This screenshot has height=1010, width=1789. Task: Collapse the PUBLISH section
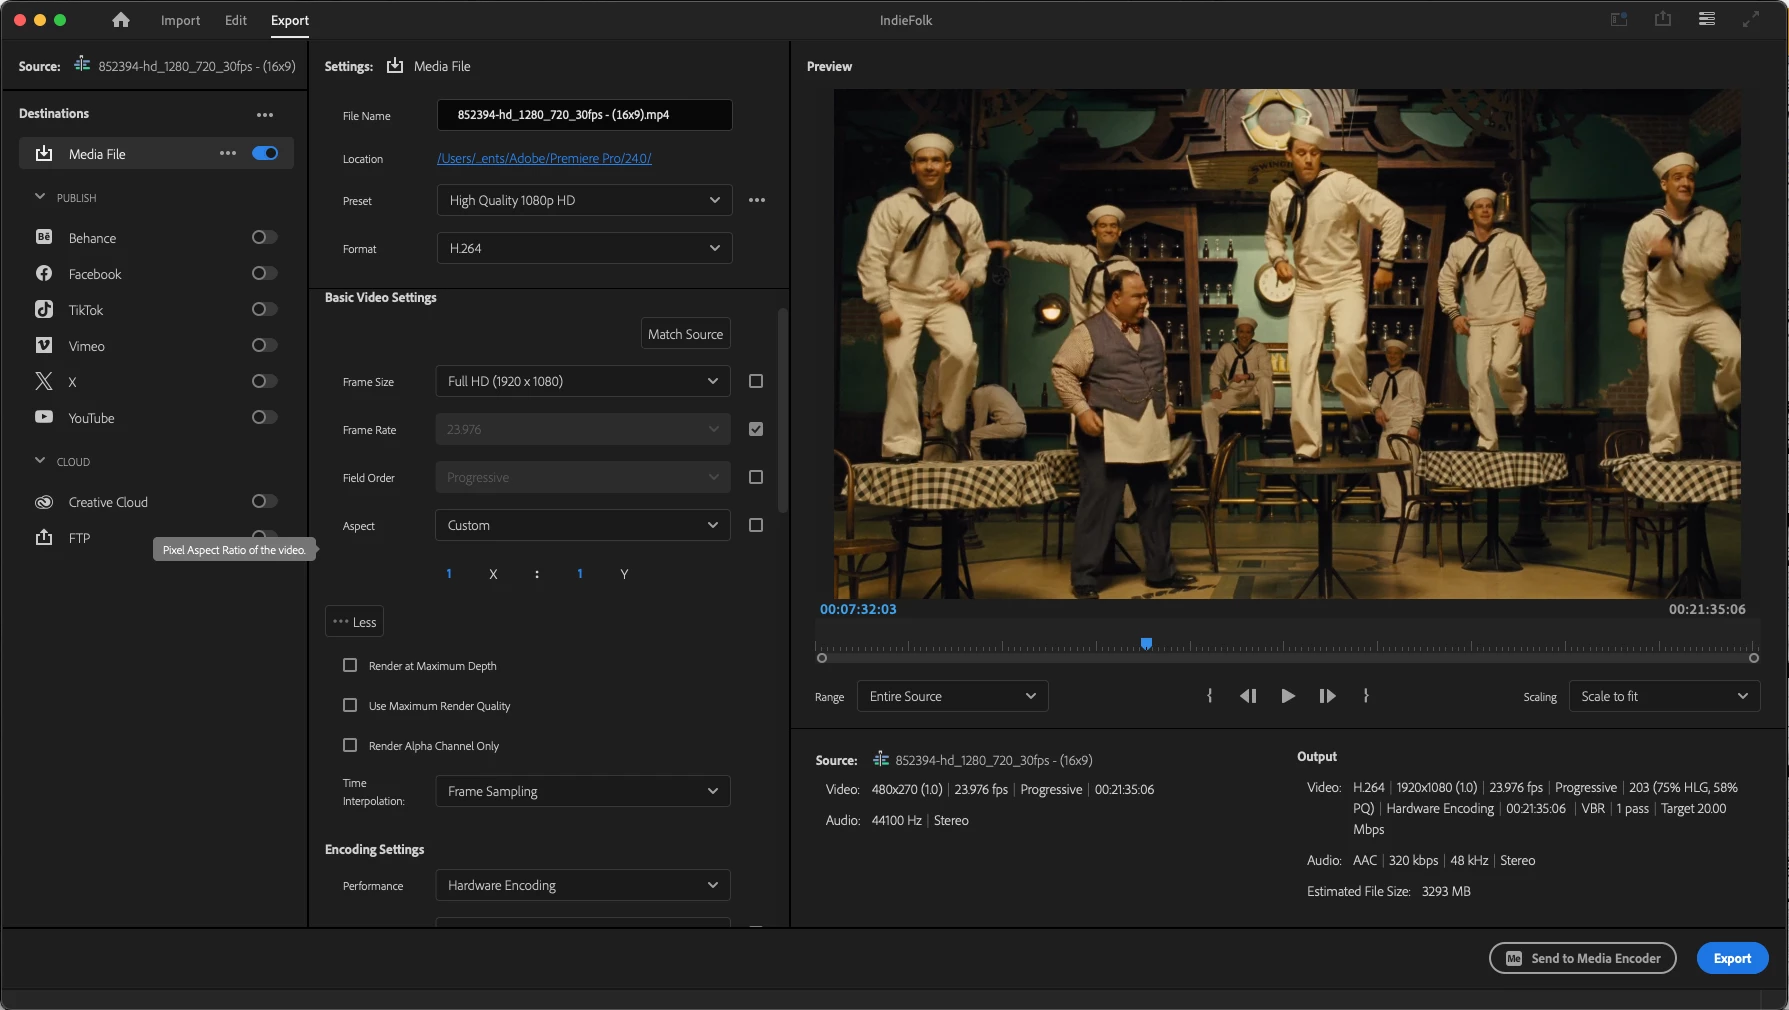click(40, 197)
